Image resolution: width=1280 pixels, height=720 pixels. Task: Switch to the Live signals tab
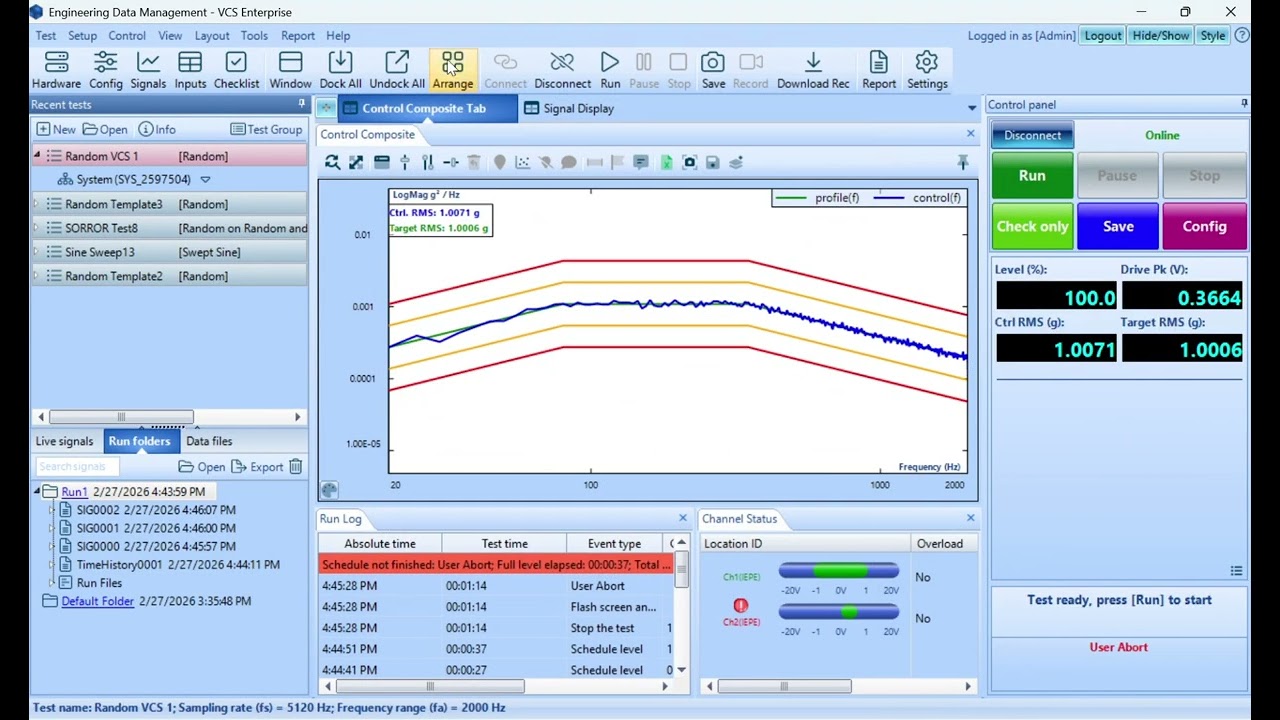coord(64,441)
